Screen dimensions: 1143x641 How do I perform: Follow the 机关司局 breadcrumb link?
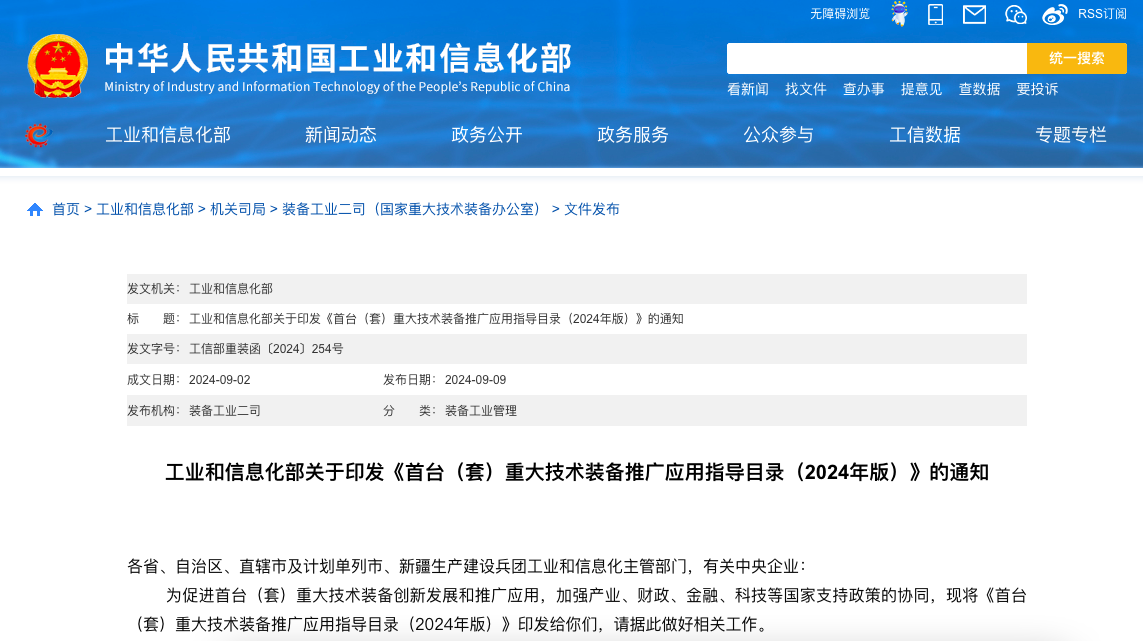238,209
